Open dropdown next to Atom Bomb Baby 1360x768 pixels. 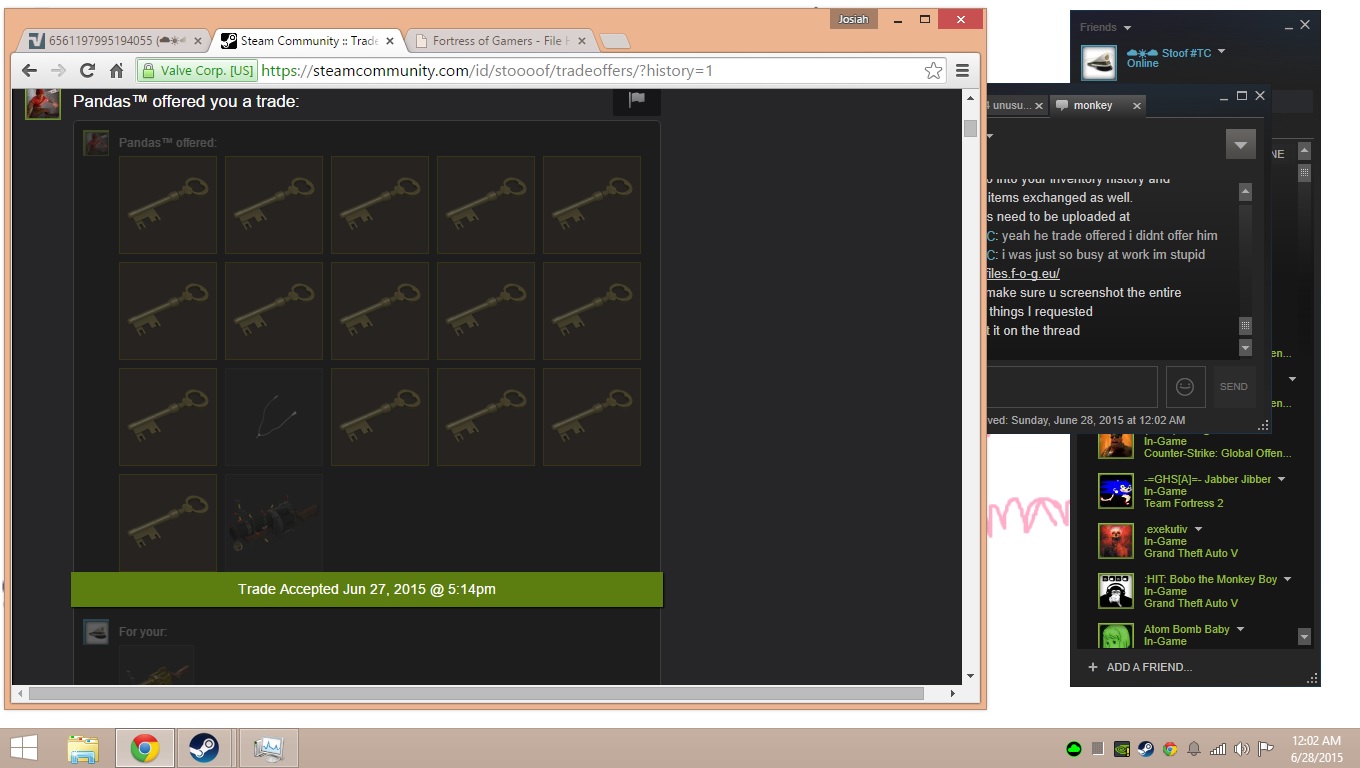[x=1240, y=629]
